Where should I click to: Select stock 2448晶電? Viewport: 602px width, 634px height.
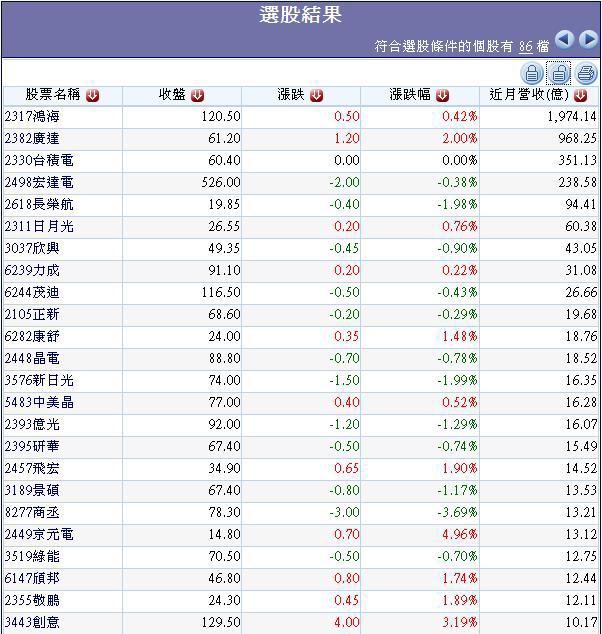pos(32,359)
